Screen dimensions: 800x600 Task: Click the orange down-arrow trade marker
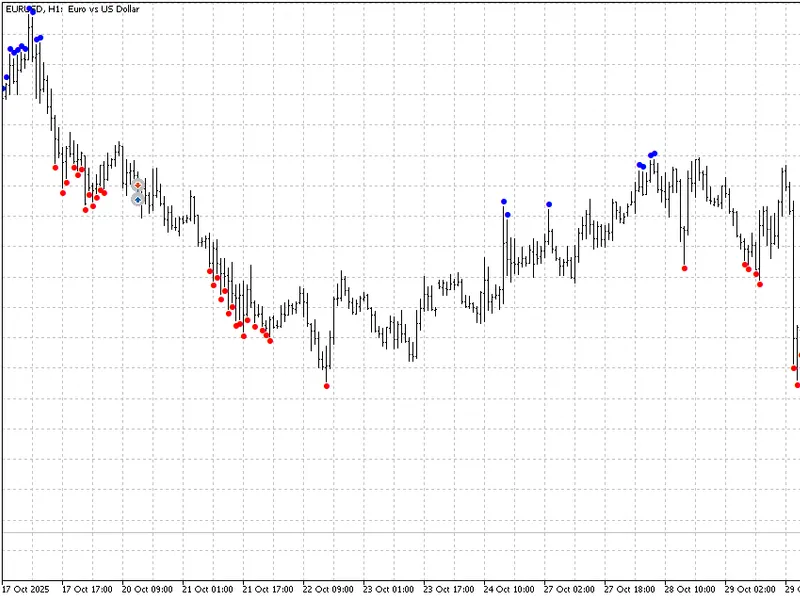138,185
